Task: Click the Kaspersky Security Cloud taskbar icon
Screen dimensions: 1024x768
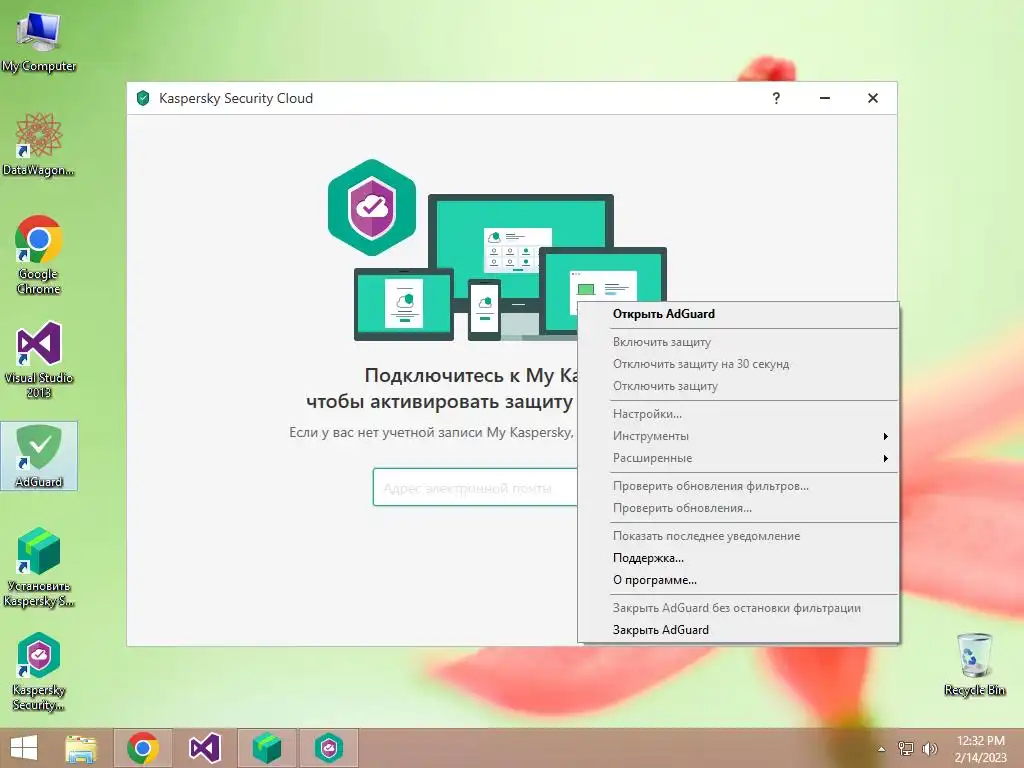Action: click(328, 748)
